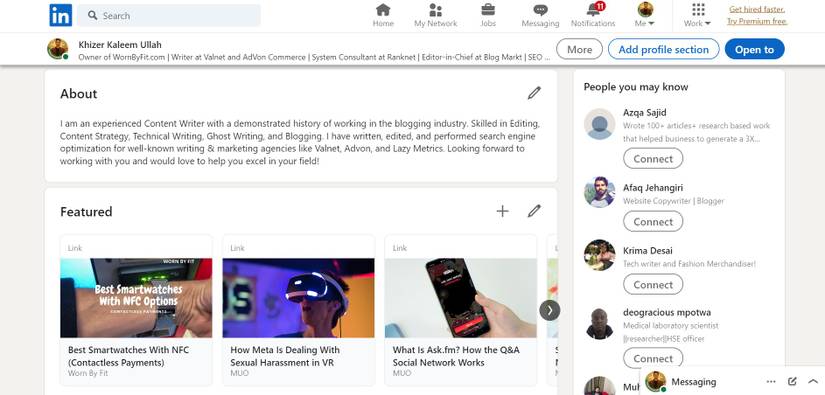Connect with deogracious mpotwa
825x395 pixels.
coord(653,358)
